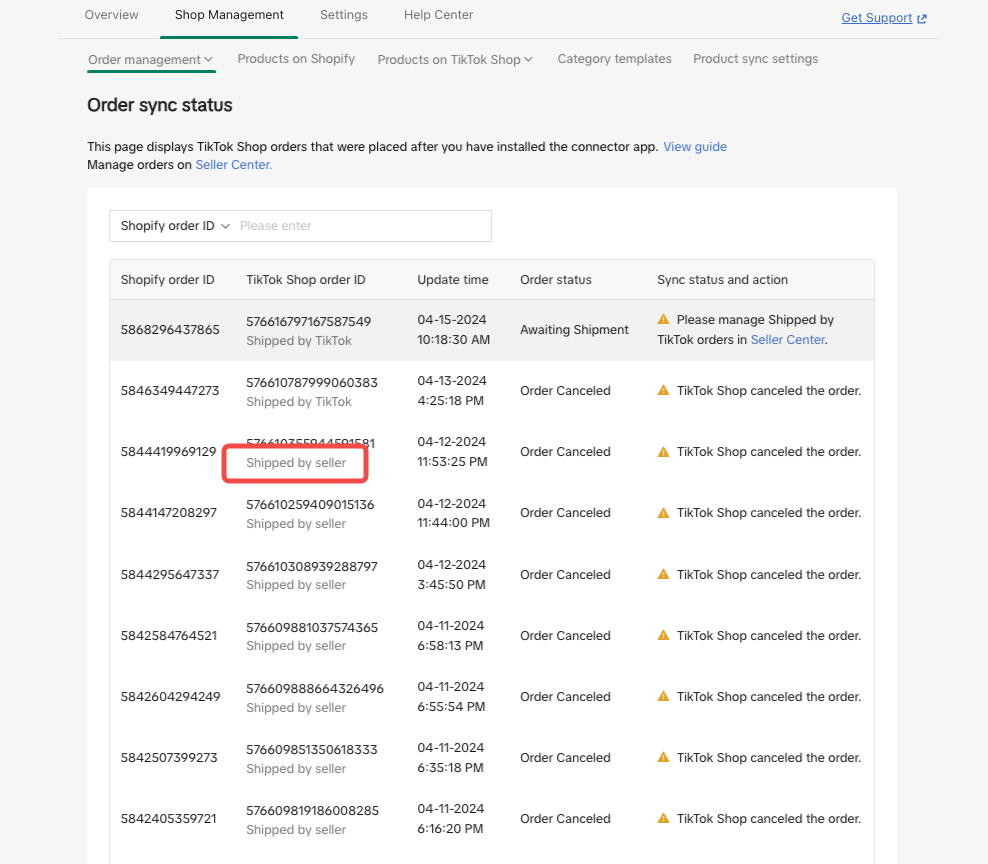Click TikTok order ID 576609851350618333

click(x=311, y=750)
